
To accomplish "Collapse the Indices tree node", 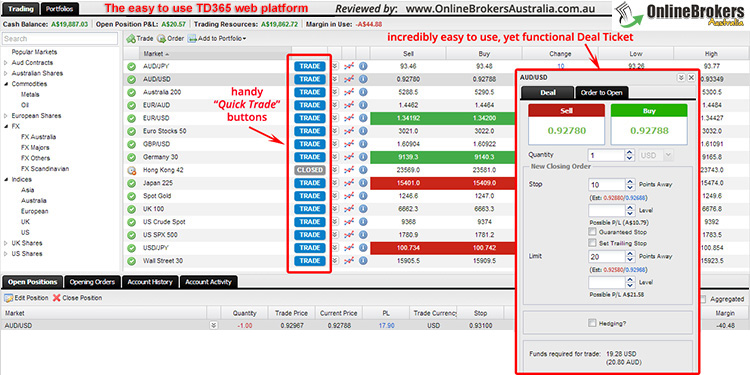I will pos(6,179).
